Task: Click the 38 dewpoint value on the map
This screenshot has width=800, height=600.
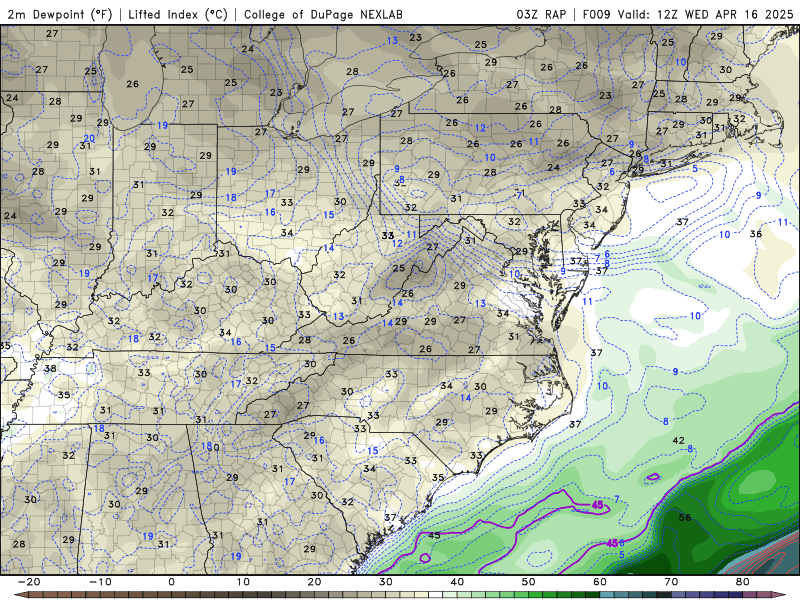Action: coord(50,368)
